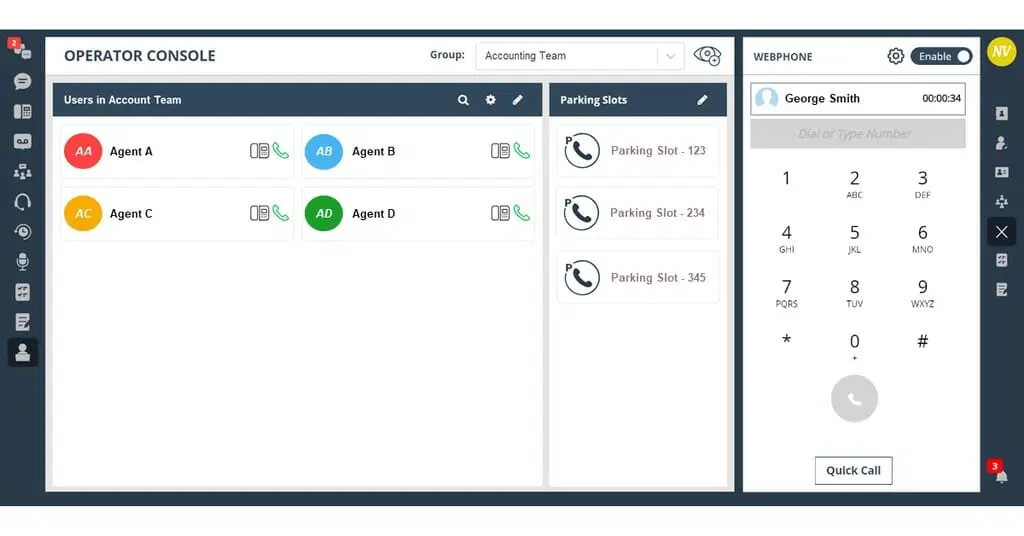Edit the Users in Account Team list
1024x536 pixels.
click(517, 100)
